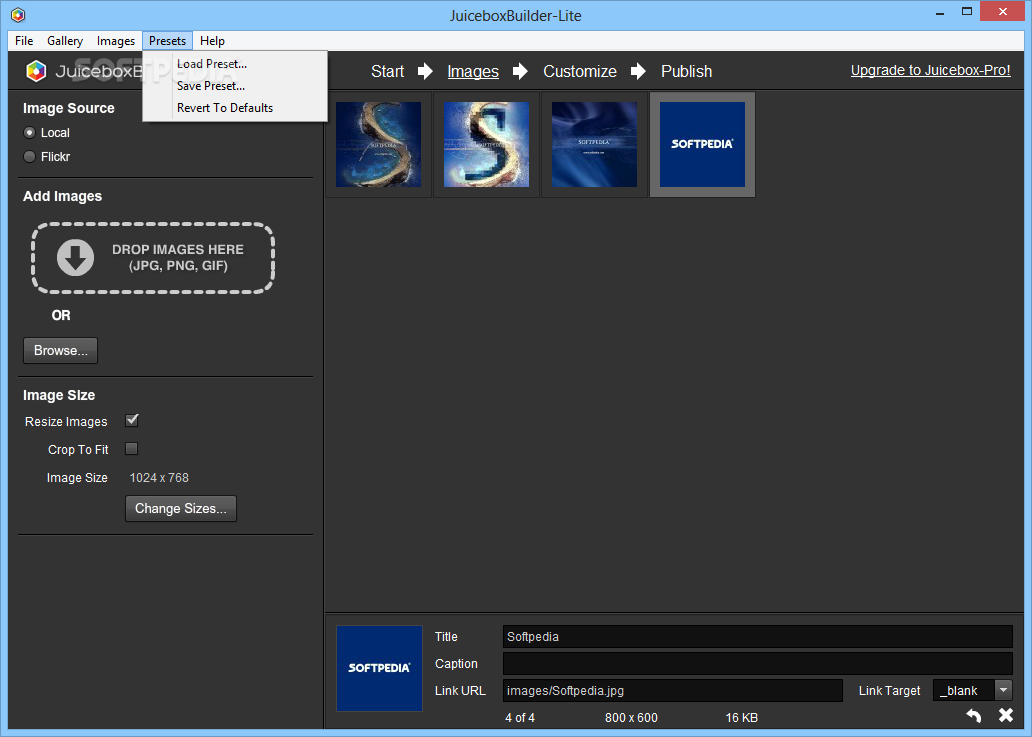Click the 4 of 4 image counter
Image resolution: width=1032 pixels, height=737 pixels.
tap(520, 718)
